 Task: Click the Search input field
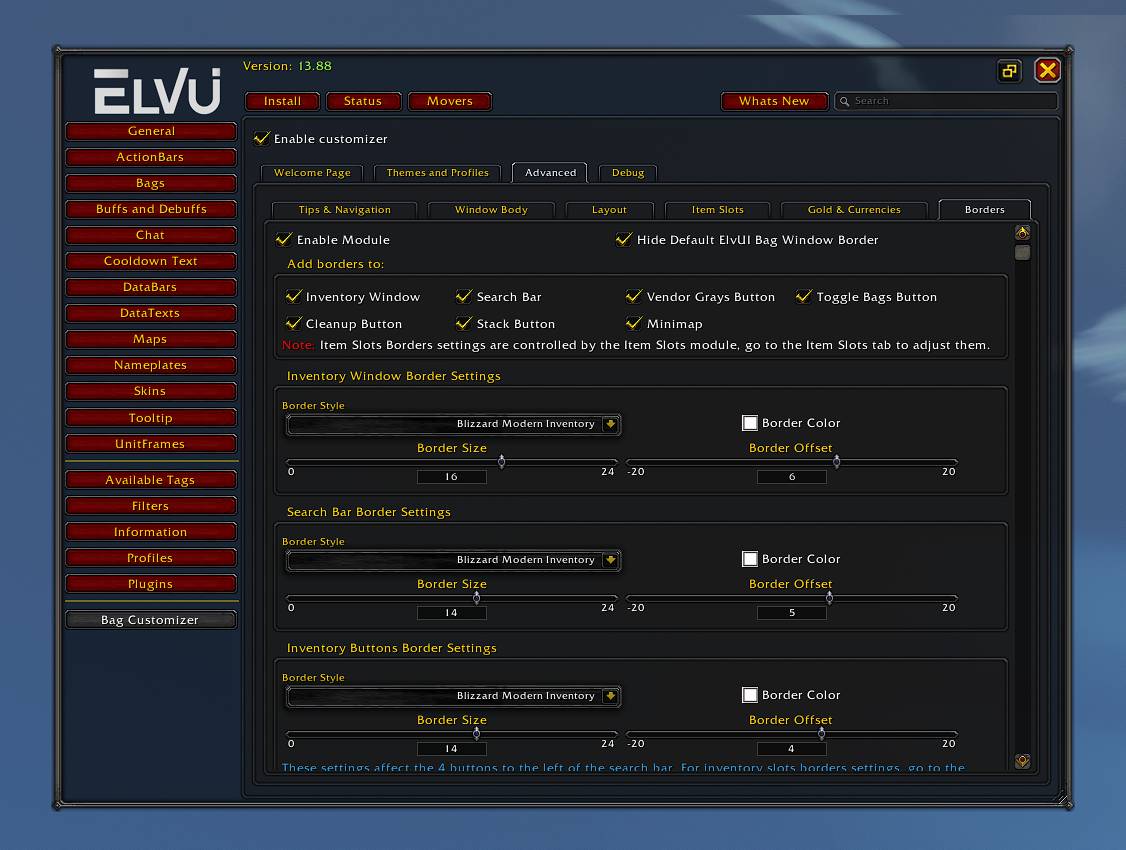[946, 101]
